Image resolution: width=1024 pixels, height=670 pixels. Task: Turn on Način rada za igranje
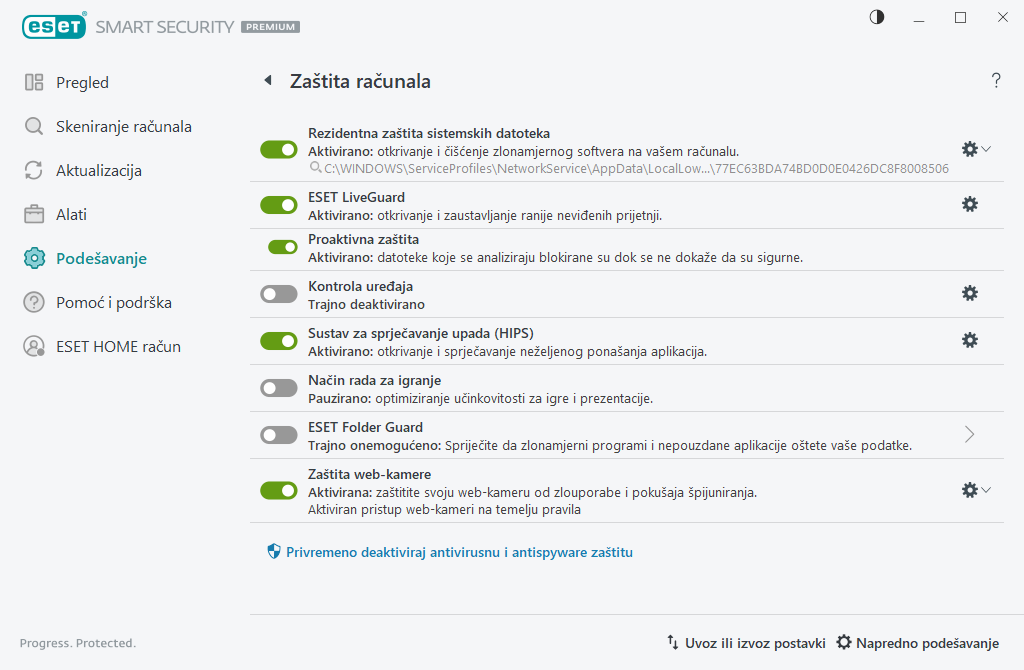click(x=278, y=387)
